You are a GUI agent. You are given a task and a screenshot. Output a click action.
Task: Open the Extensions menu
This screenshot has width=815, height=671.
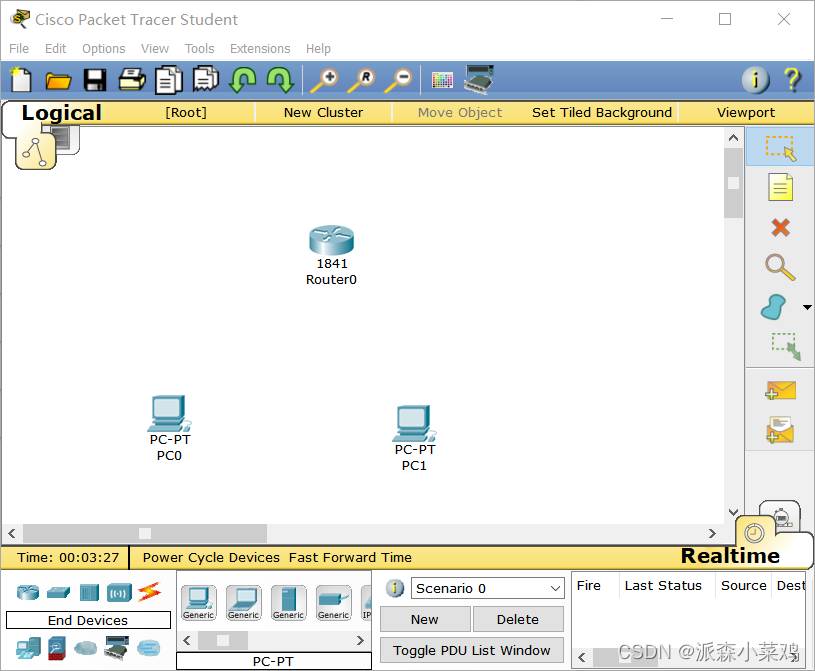click(260, 48)
